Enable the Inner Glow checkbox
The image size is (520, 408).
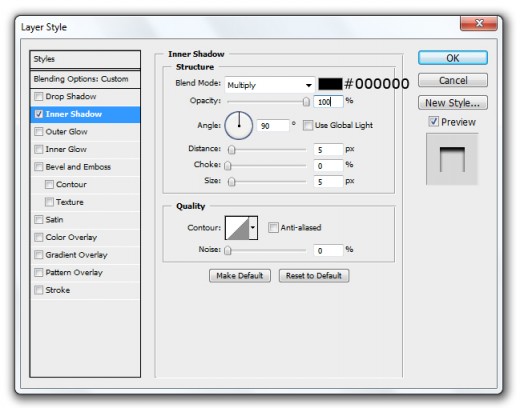click(39, 149)
